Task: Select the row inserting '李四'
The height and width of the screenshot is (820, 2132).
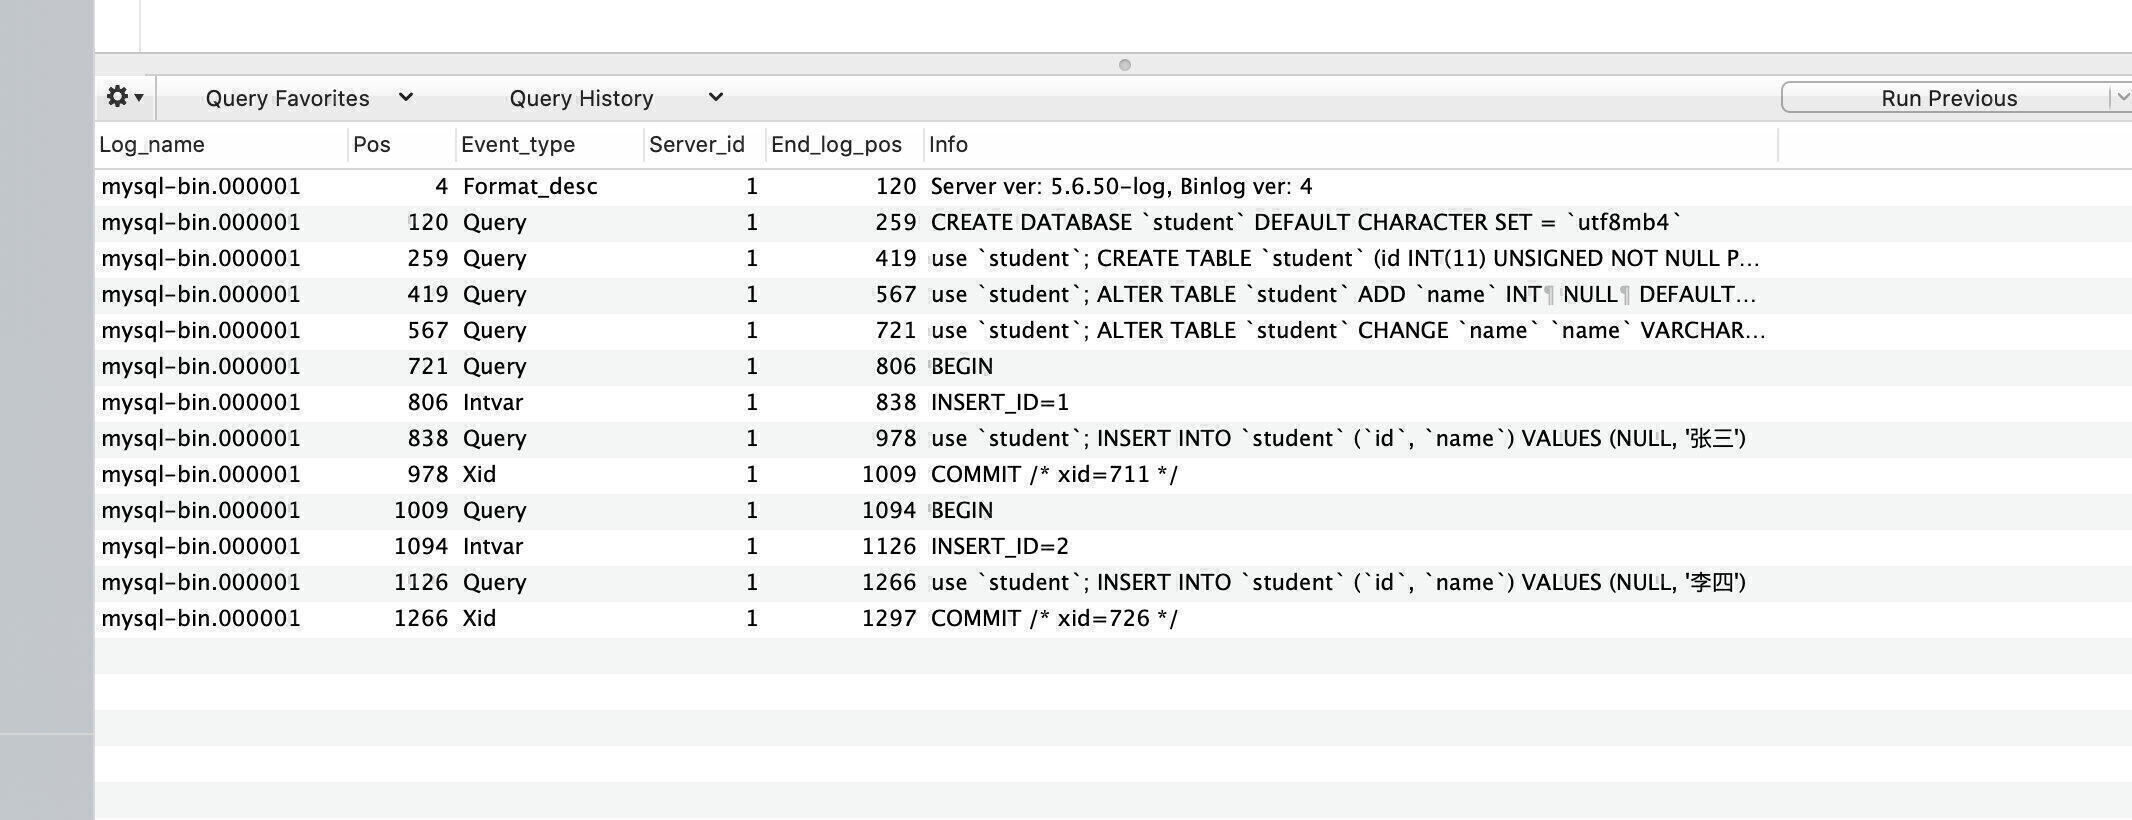Action: point(1113,583)
